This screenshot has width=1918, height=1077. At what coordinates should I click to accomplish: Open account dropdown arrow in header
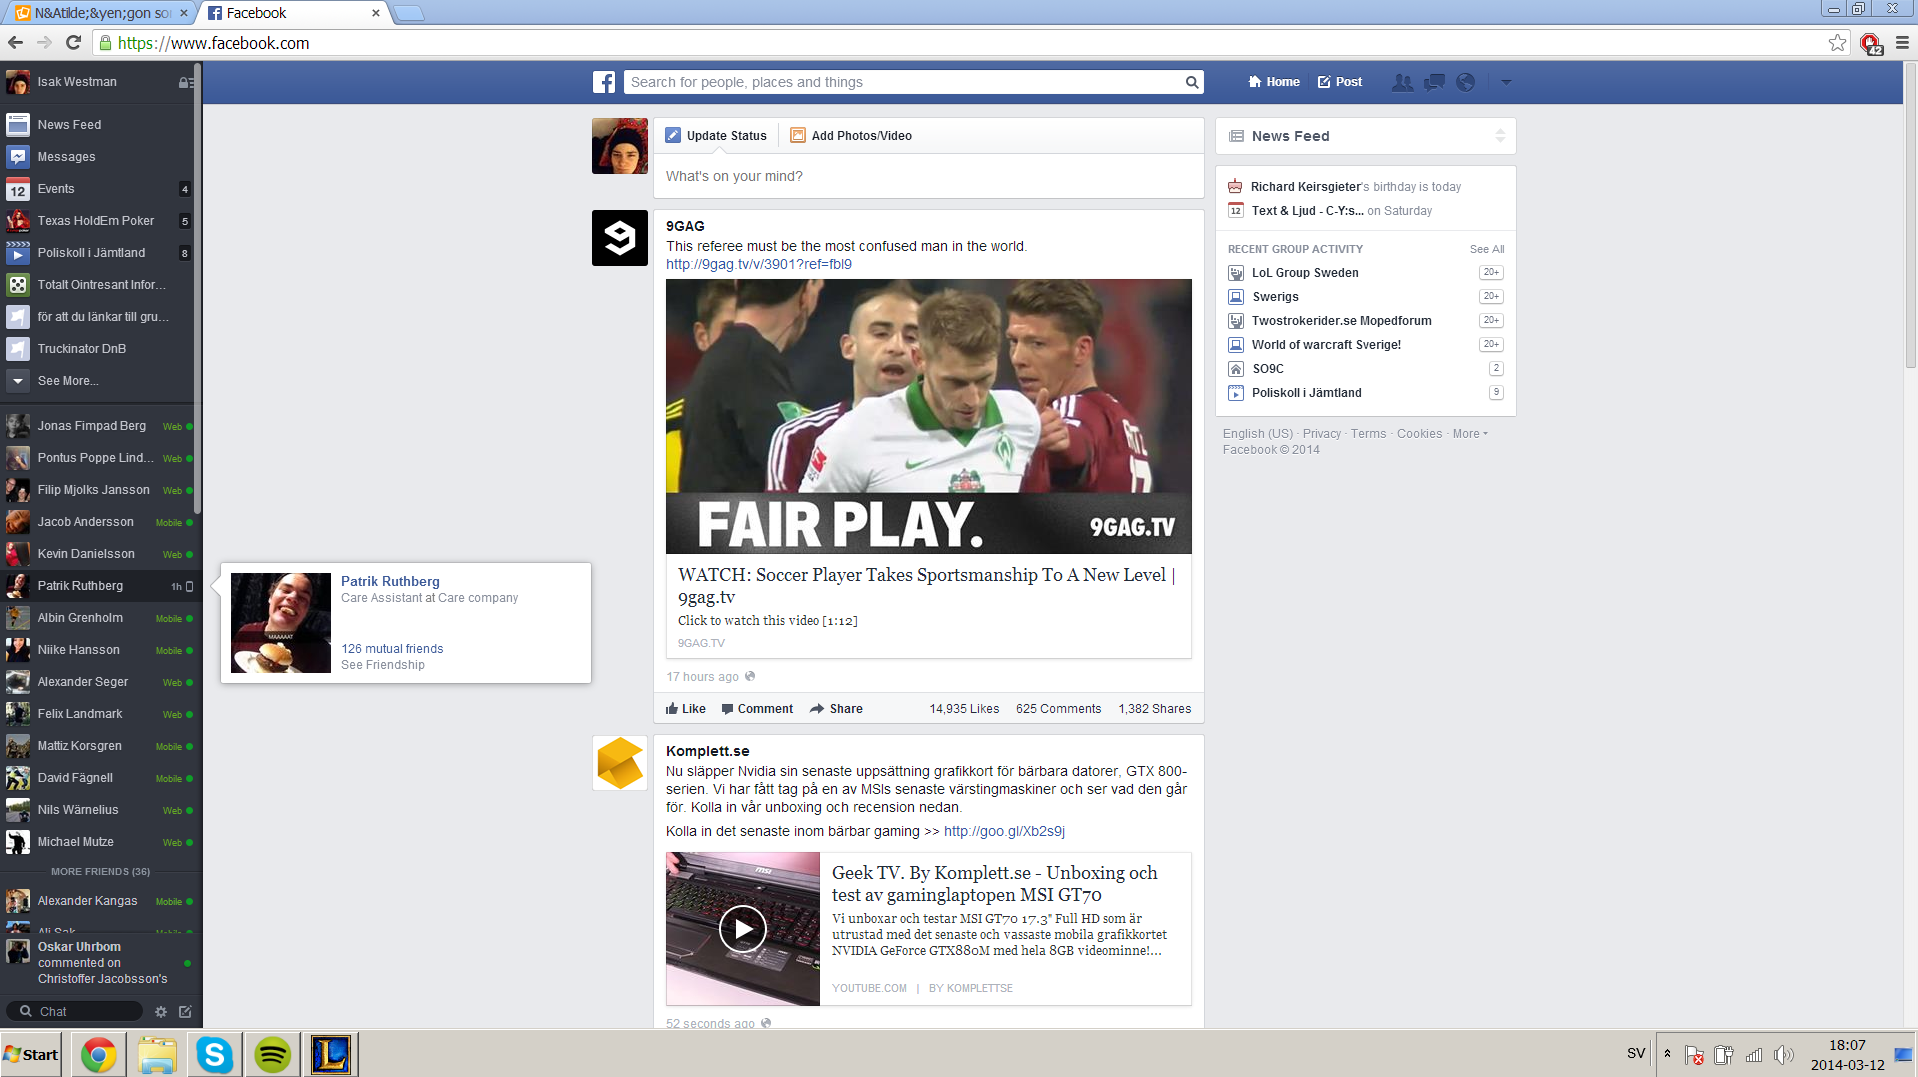tap(1506, 82)
